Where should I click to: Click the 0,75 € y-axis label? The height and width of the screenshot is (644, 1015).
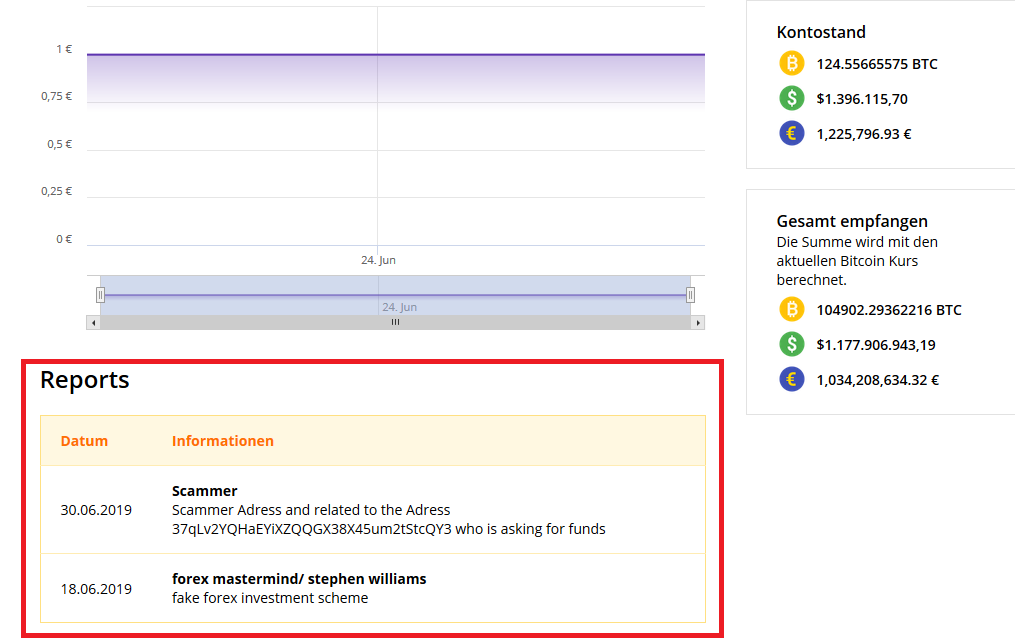click(x=56, y=96)
